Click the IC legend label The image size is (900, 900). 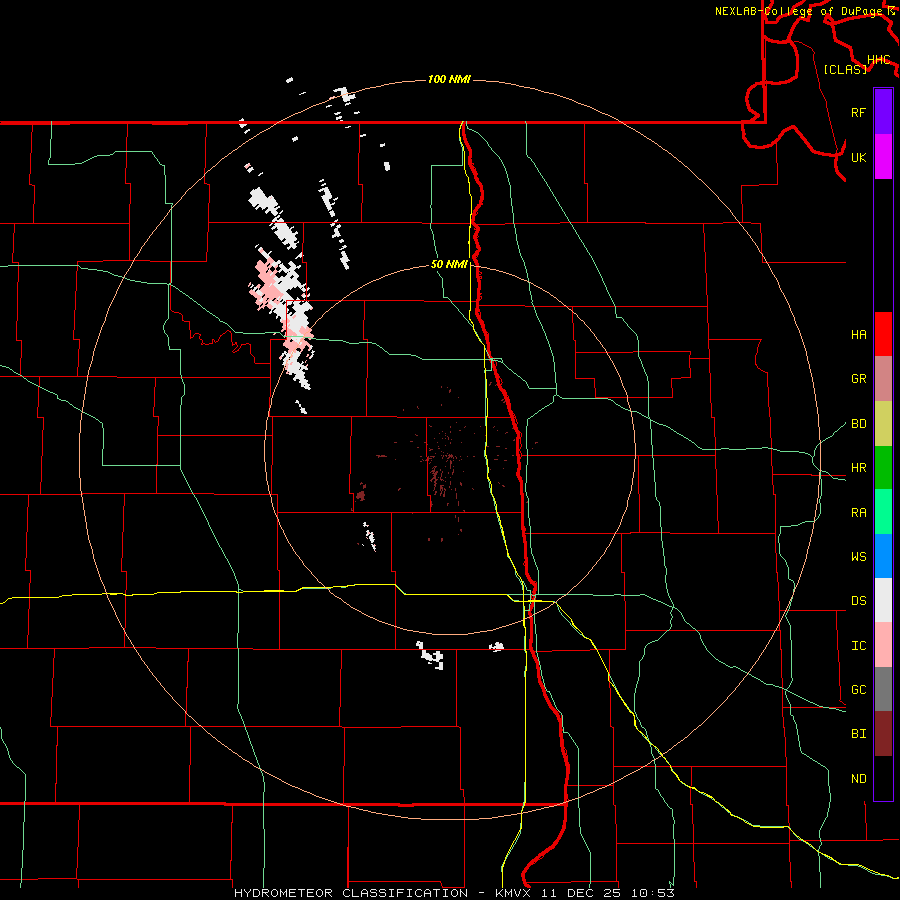(858, 646)
